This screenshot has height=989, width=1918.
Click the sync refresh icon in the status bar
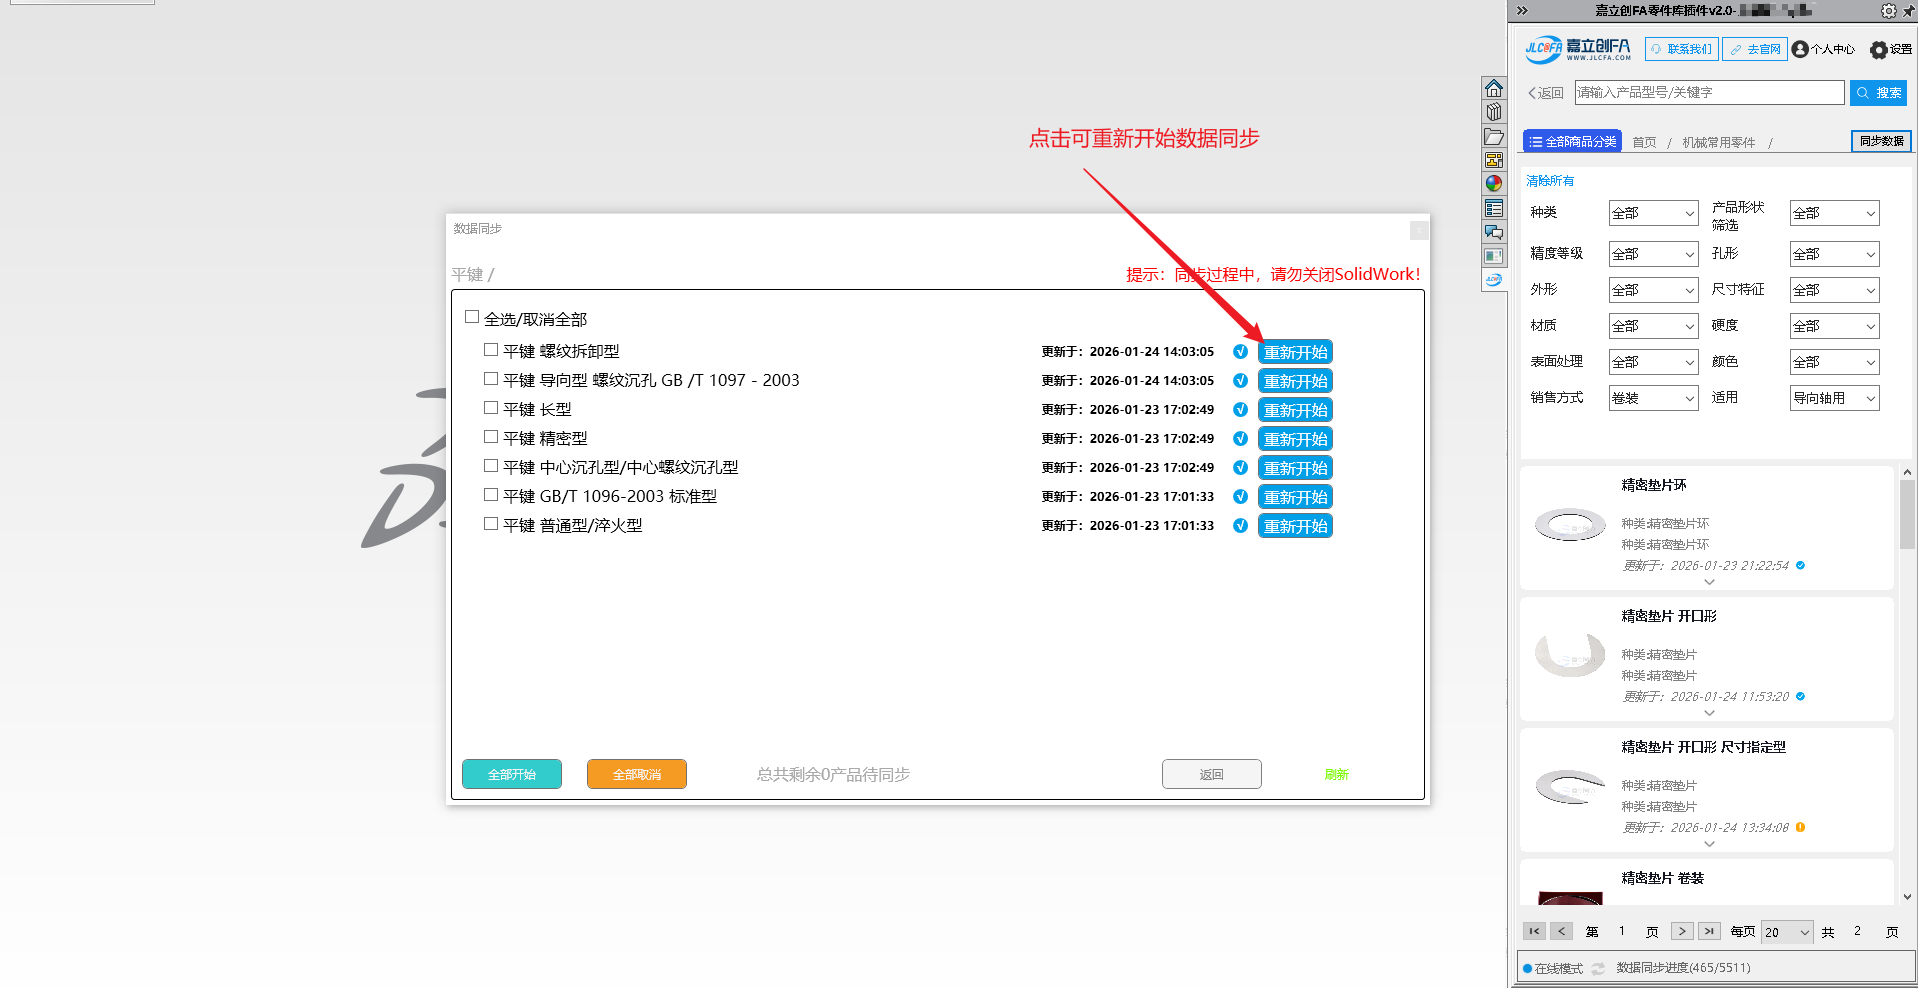pos(1598,968)
